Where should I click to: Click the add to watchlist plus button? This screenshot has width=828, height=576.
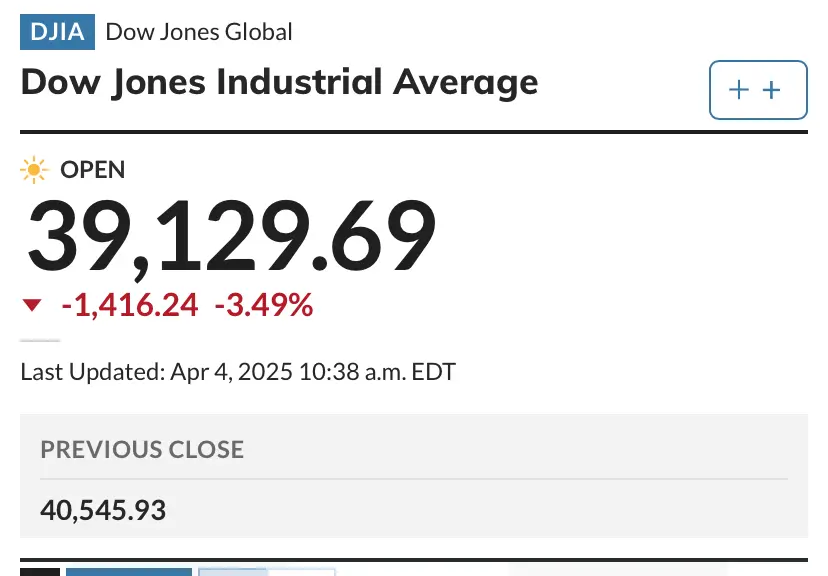pos(757,90)
